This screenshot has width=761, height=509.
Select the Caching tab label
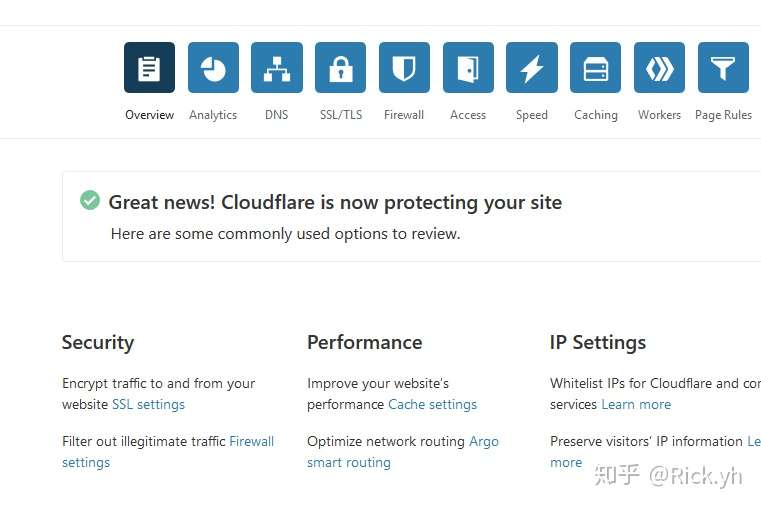(596, 115)
